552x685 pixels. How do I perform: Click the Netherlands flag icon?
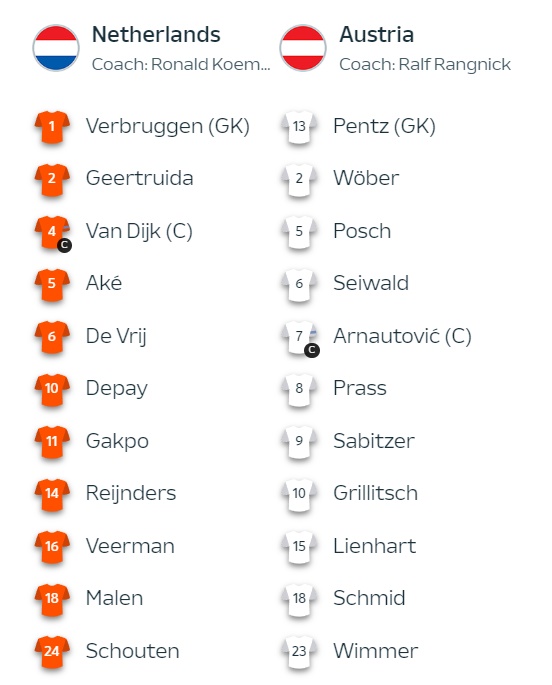click(x=56, y=48)
